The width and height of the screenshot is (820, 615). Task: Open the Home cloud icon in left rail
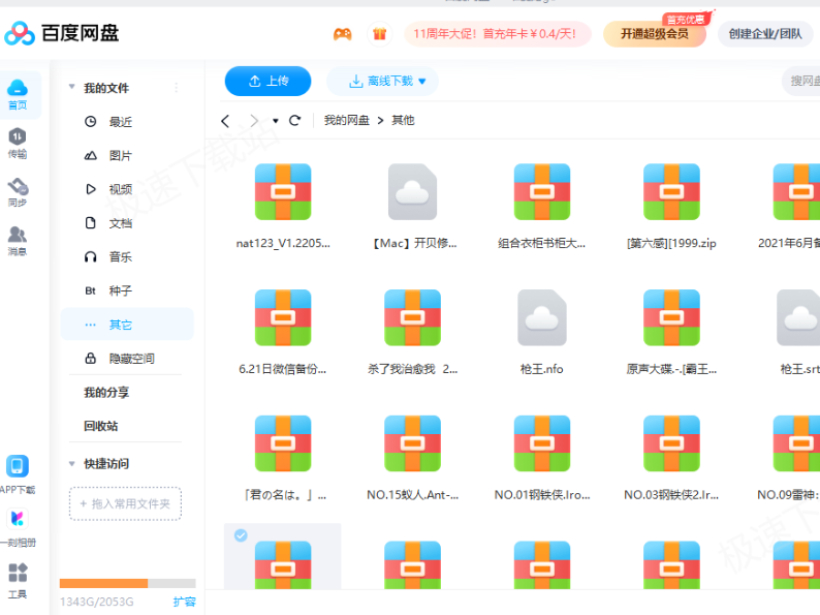tap(17, 95)
